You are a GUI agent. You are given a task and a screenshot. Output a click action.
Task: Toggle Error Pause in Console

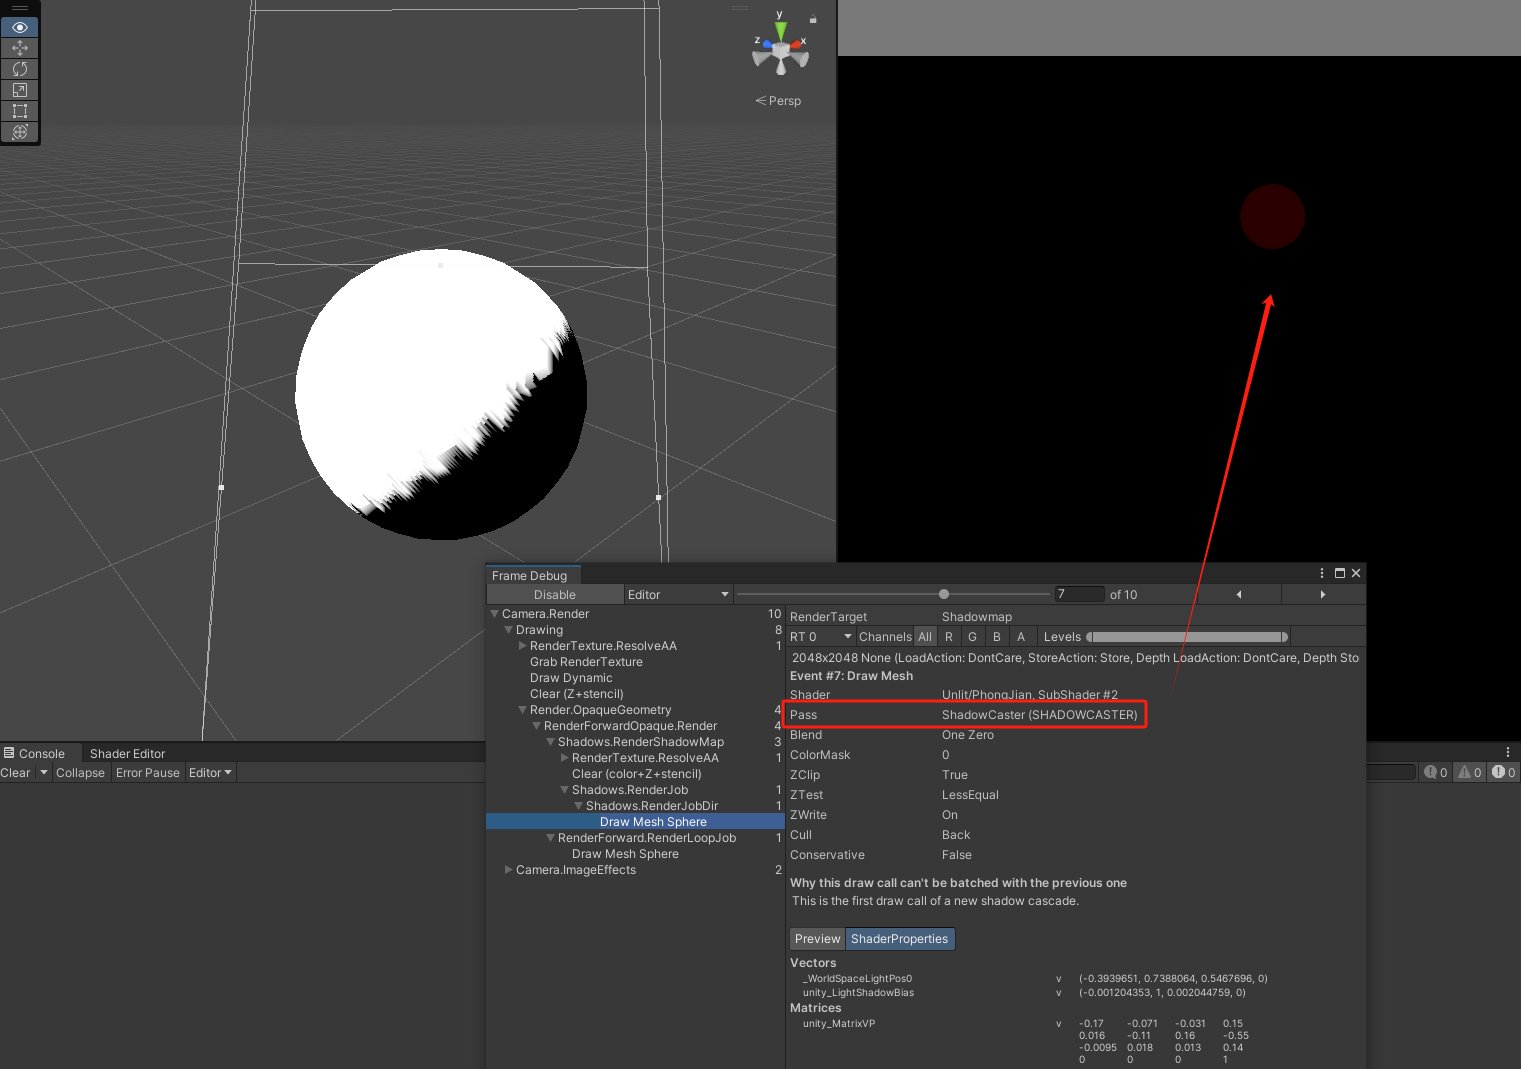tap(148, 773)
